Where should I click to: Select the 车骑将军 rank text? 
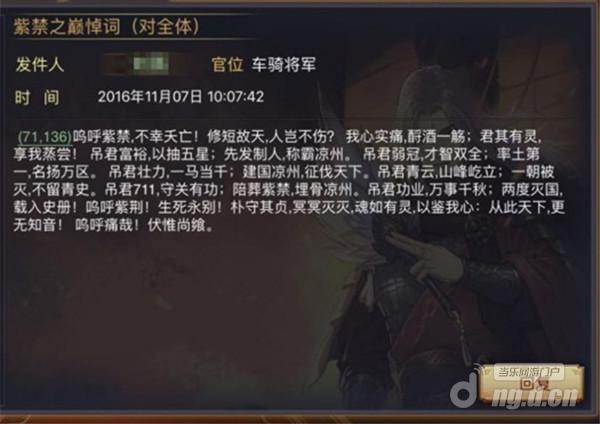pyautogui.click(x=284, y=65)
